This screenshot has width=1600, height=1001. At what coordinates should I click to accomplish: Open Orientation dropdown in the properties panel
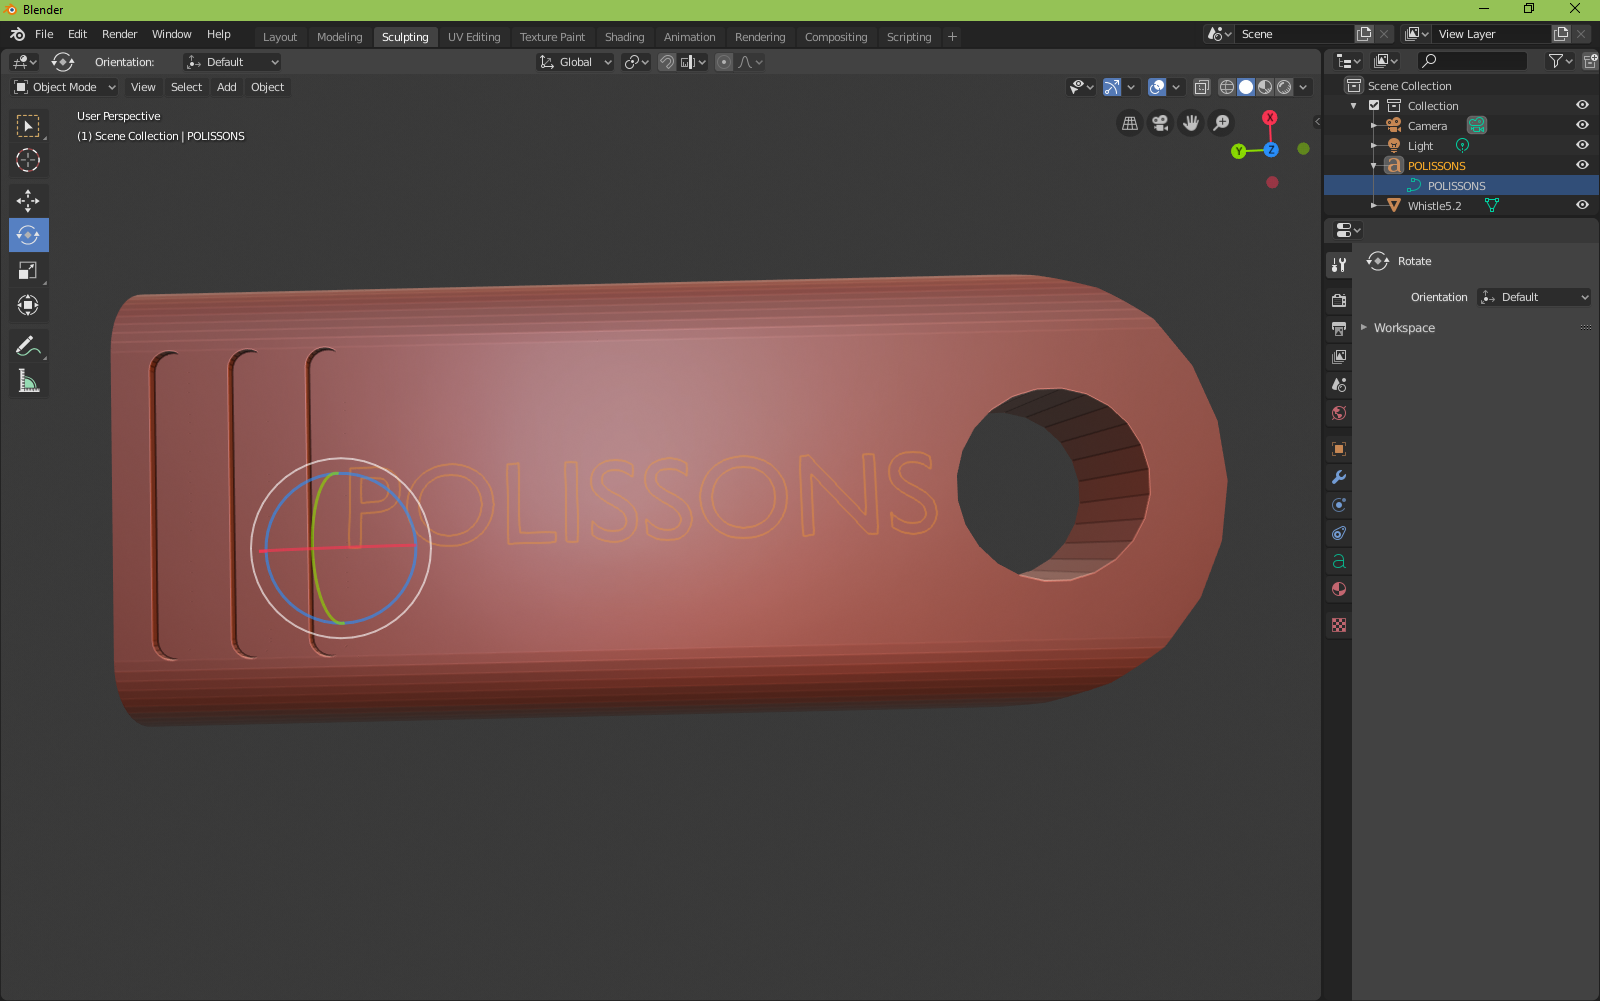point(1534,297)
